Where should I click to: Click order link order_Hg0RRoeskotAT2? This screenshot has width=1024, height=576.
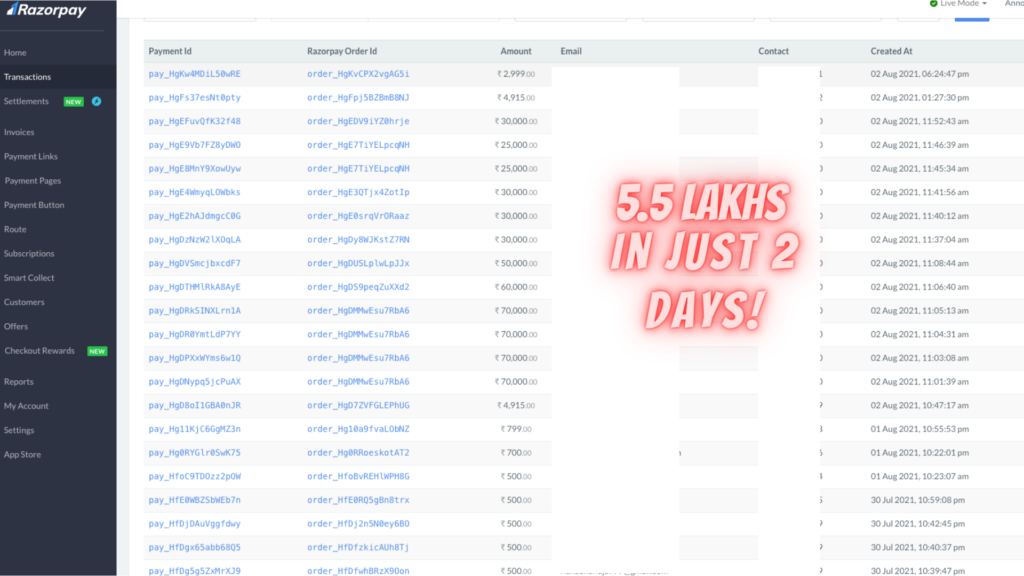click(x=358, y=452)
